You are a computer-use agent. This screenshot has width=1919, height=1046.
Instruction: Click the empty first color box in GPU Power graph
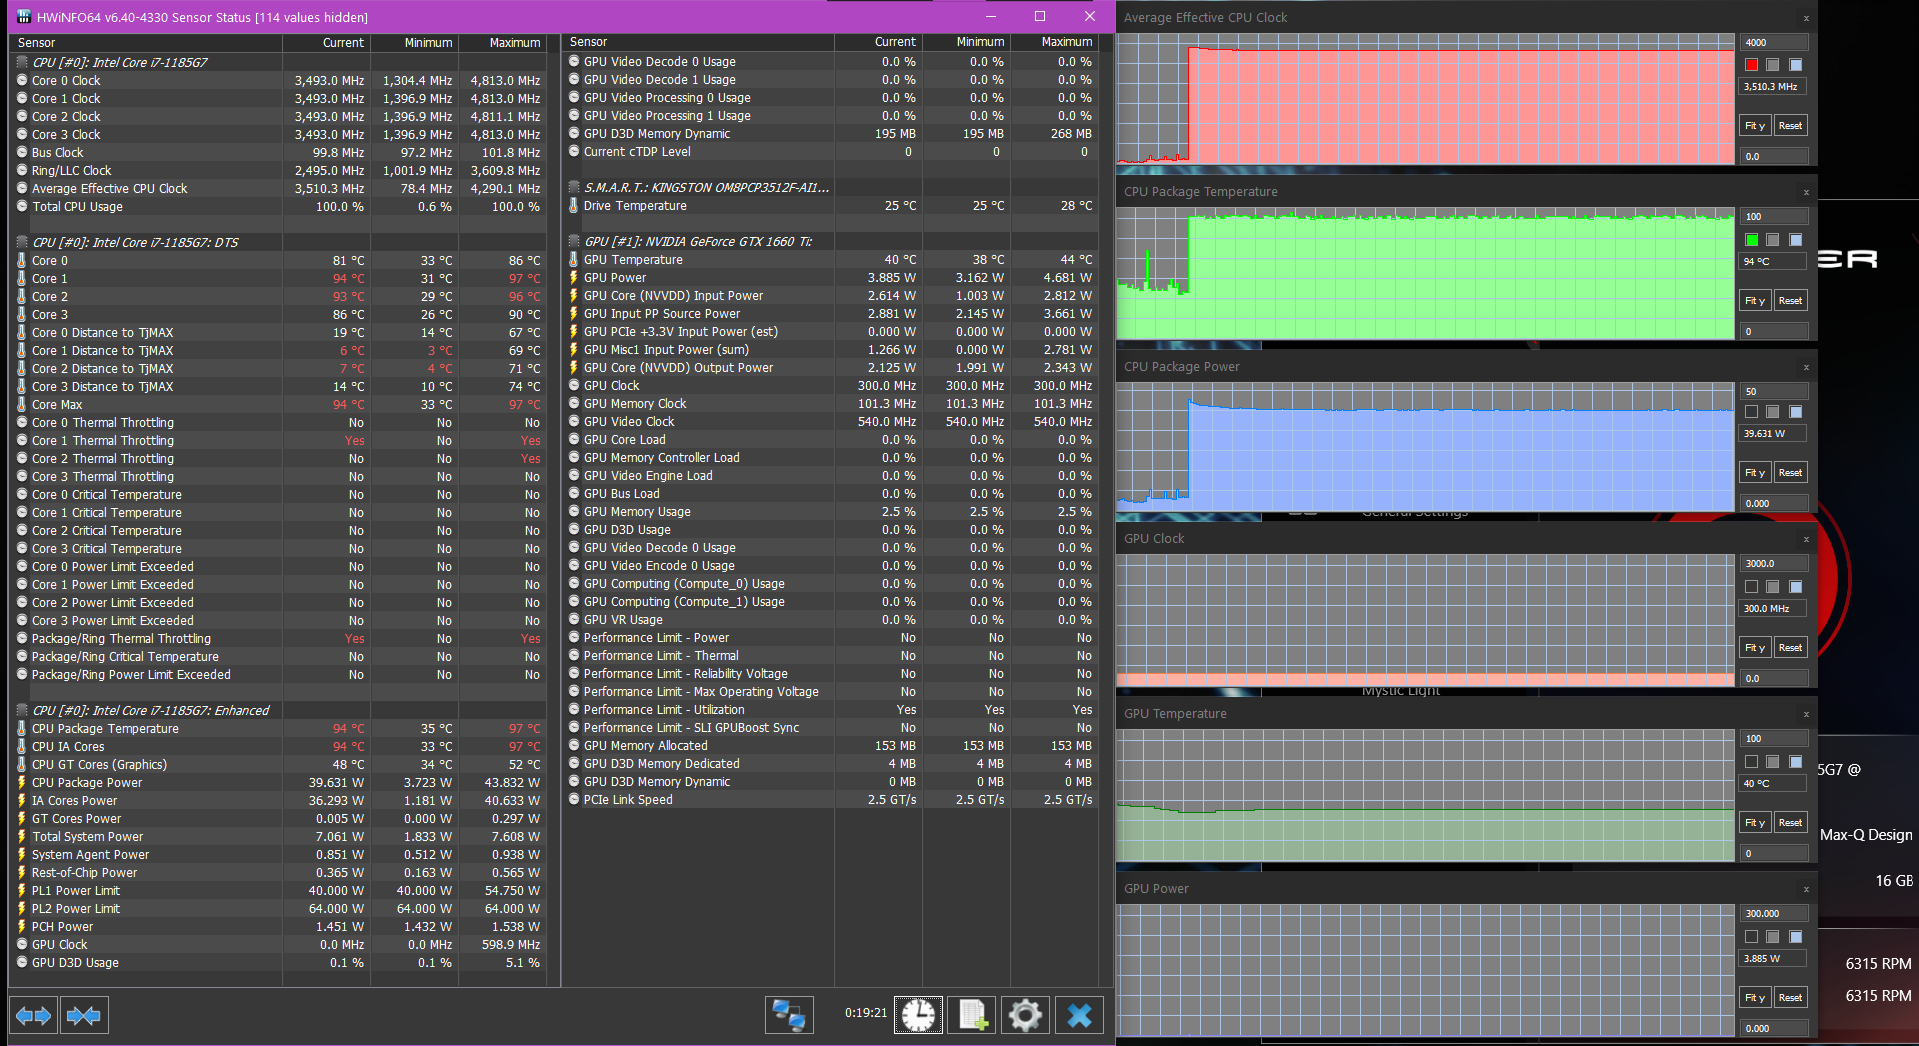pyautogui.click(x=1751, y=937)
